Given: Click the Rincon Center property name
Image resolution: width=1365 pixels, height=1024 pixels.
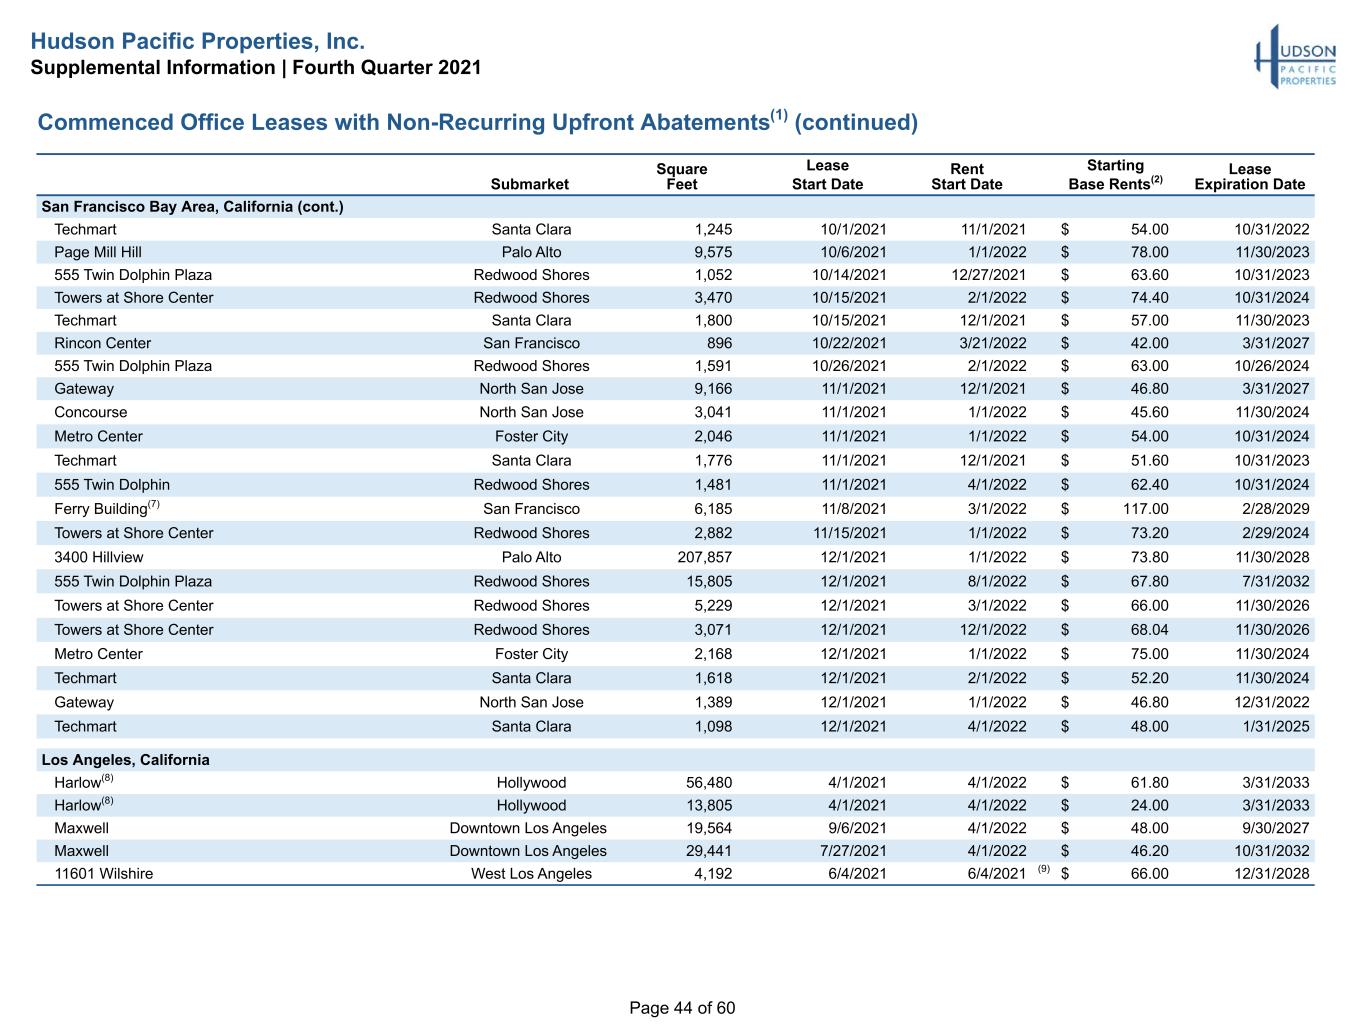Looking at the screenshot, I should pyautogui.click(x=102, y=343).
